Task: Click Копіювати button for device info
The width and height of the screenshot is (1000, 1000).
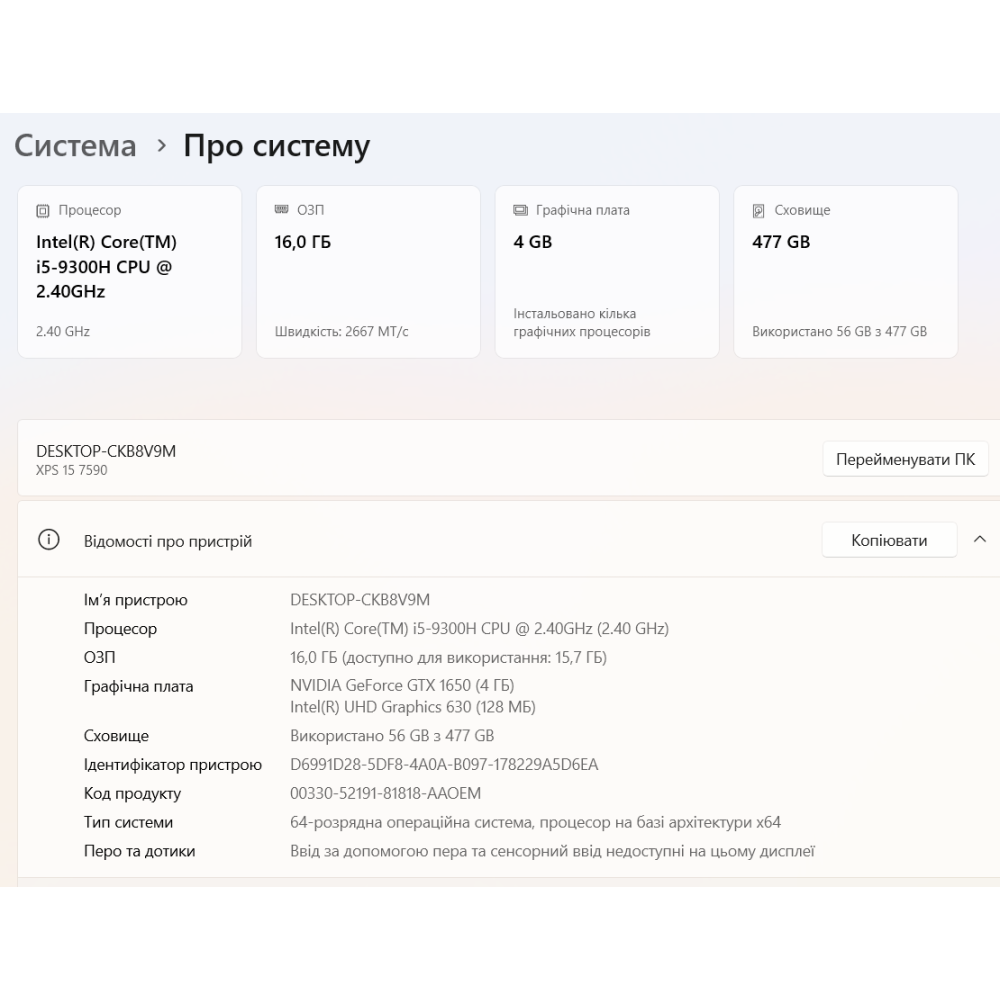Action: coord(889,540)
